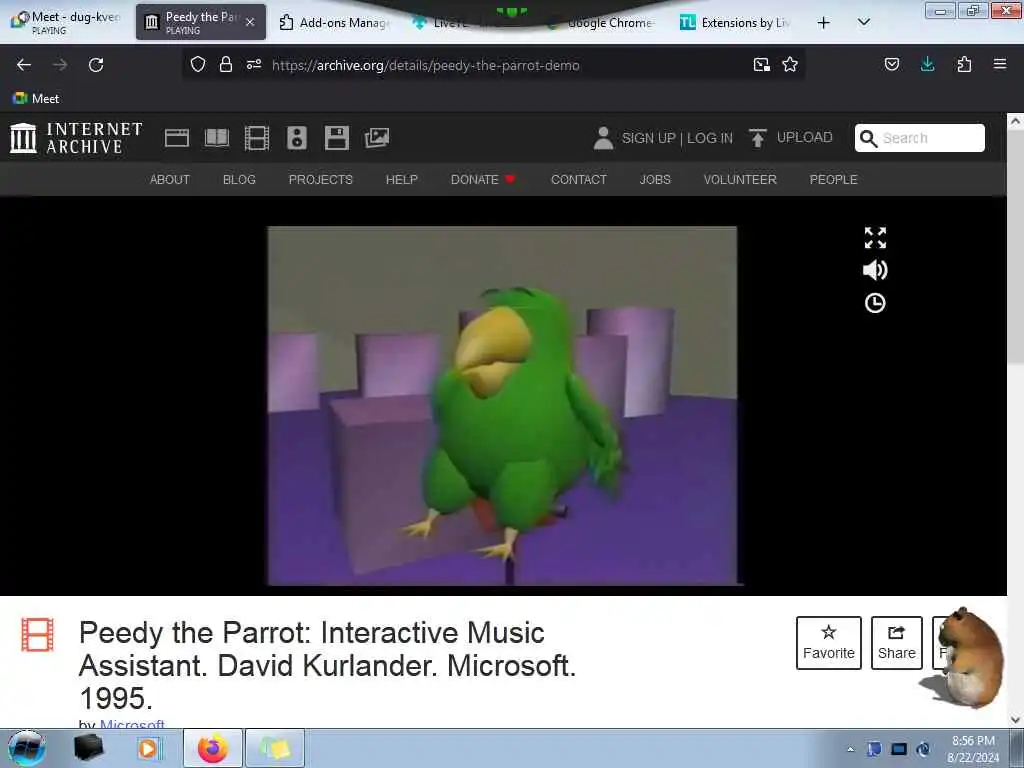Click the user avatar icon
This screenshot has height=768, width=1024.
(x=603, y=138)
